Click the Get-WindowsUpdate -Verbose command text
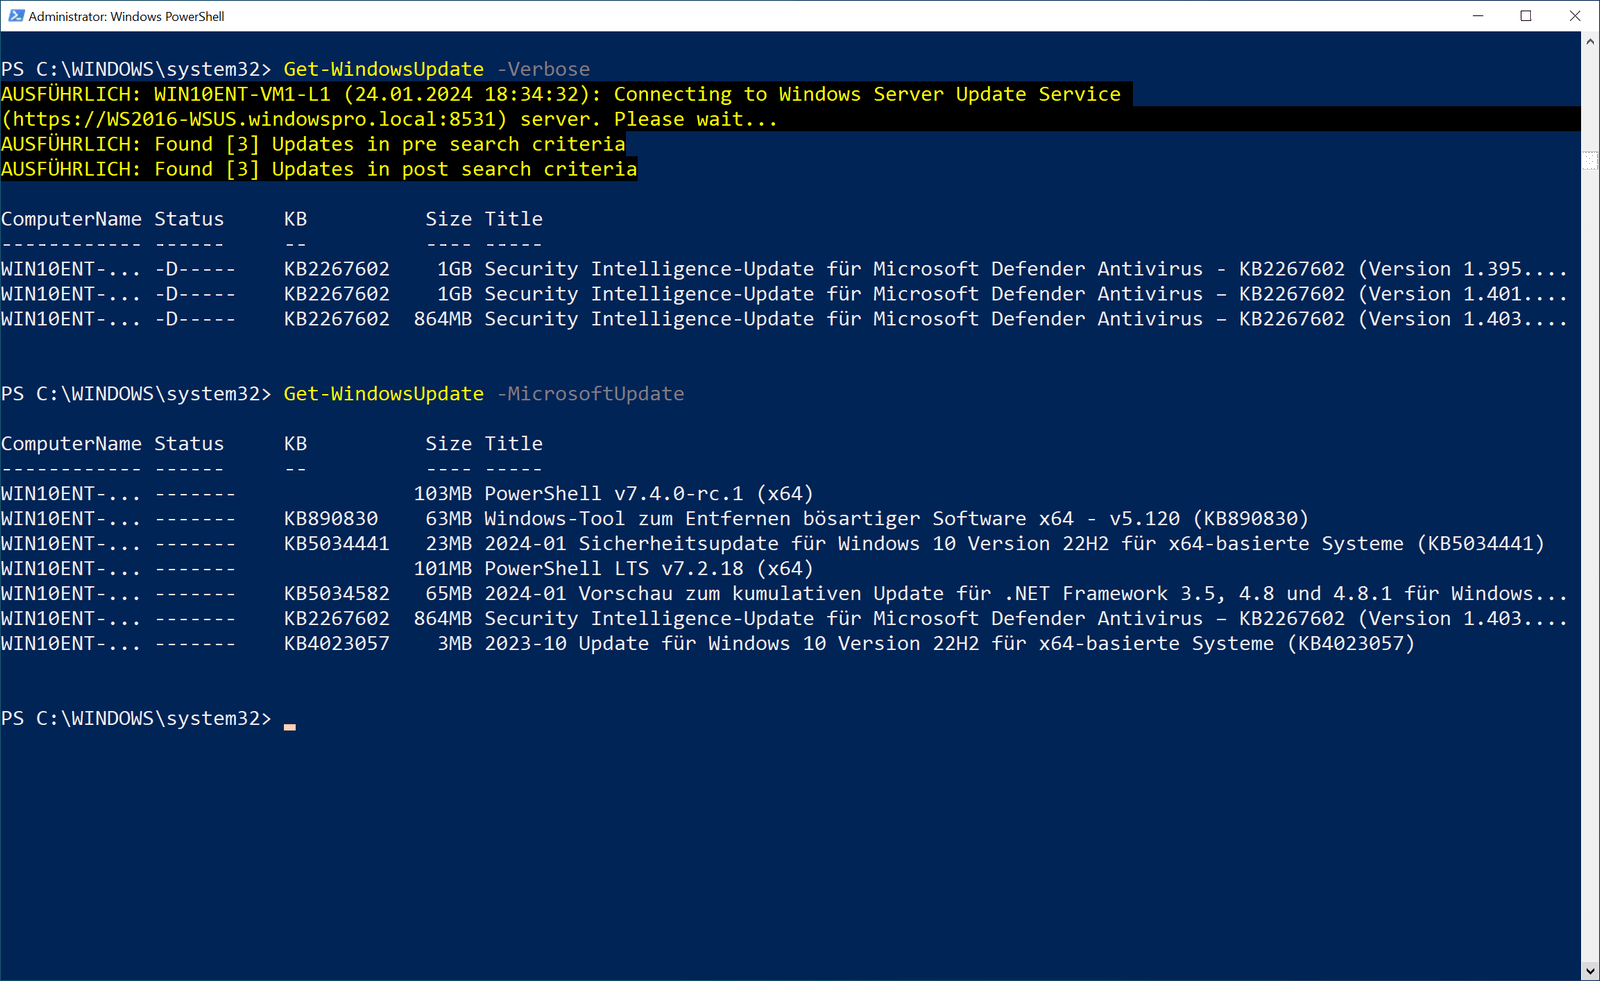Image resolution: width=1600 pixels, height=981 pixels. [x=383, y=68]
